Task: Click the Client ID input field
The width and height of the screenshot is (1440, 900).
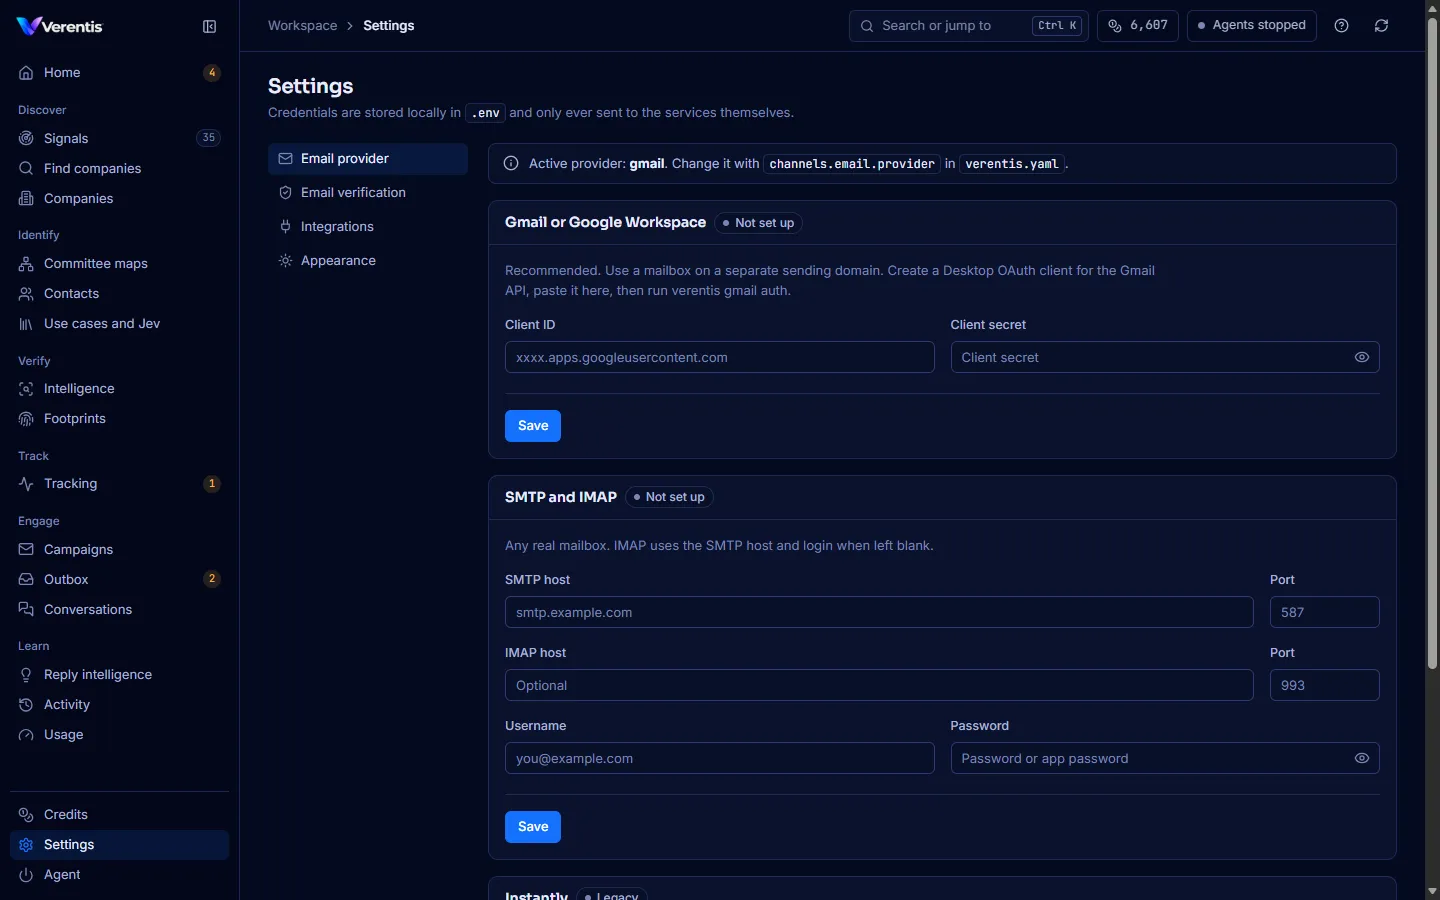Action: (x=720, y=357)
